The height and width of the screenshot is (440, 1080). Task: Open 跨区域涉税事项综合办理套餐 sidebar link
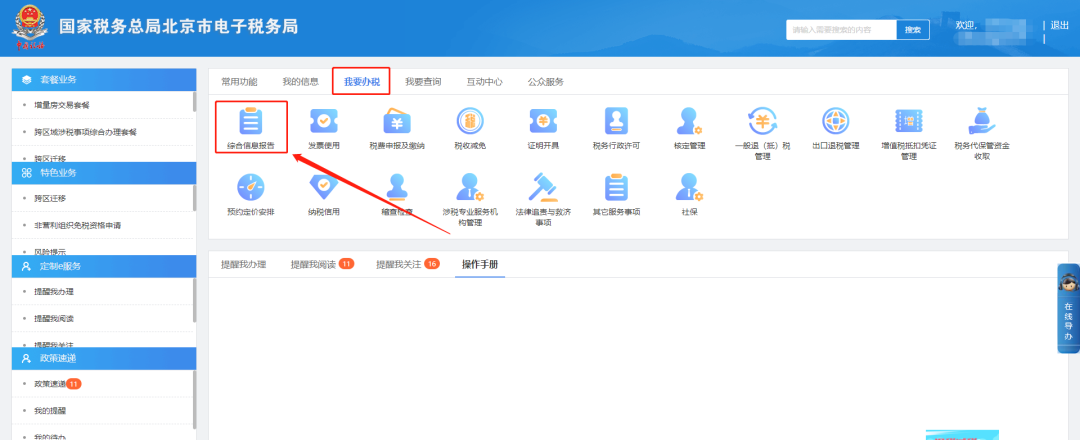tap(85, 132)
